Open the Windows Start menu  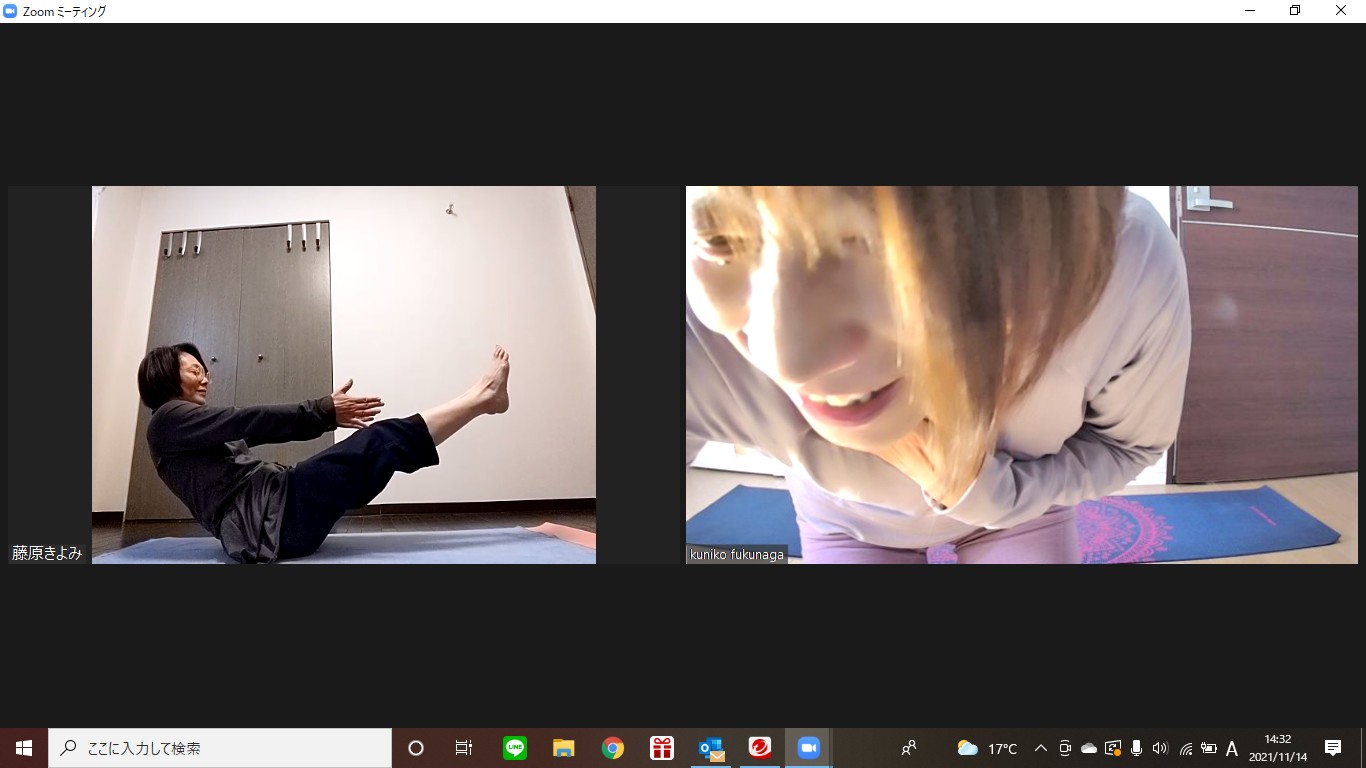tap(24, 748)
